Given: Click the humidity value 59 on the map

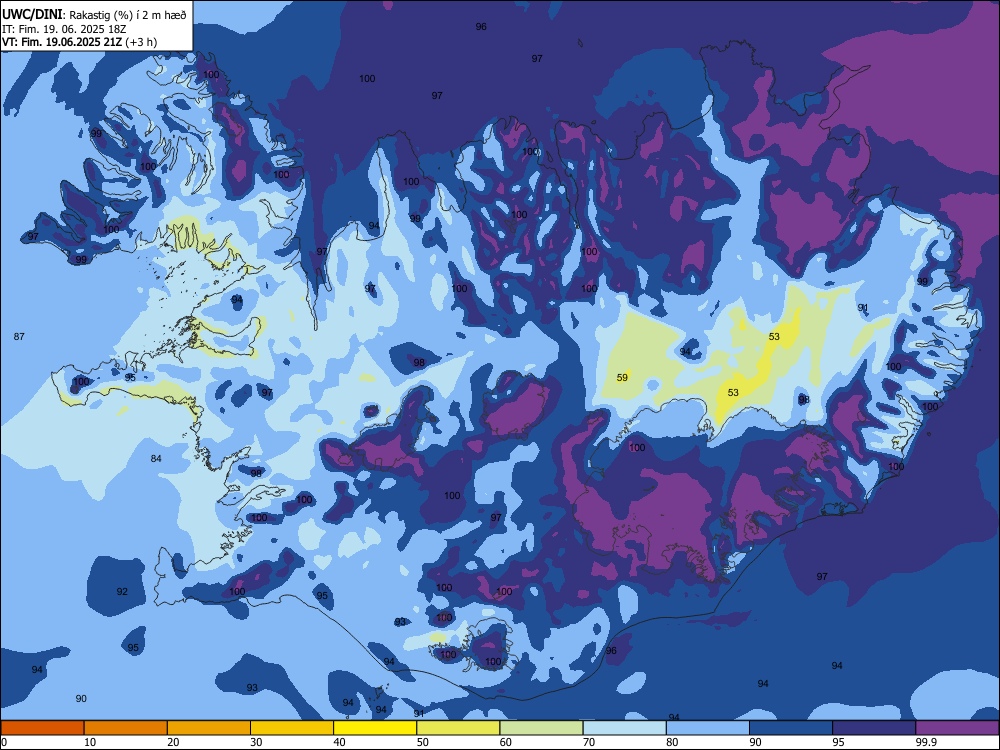Looking at the screenshot, I should pos(622,378).
